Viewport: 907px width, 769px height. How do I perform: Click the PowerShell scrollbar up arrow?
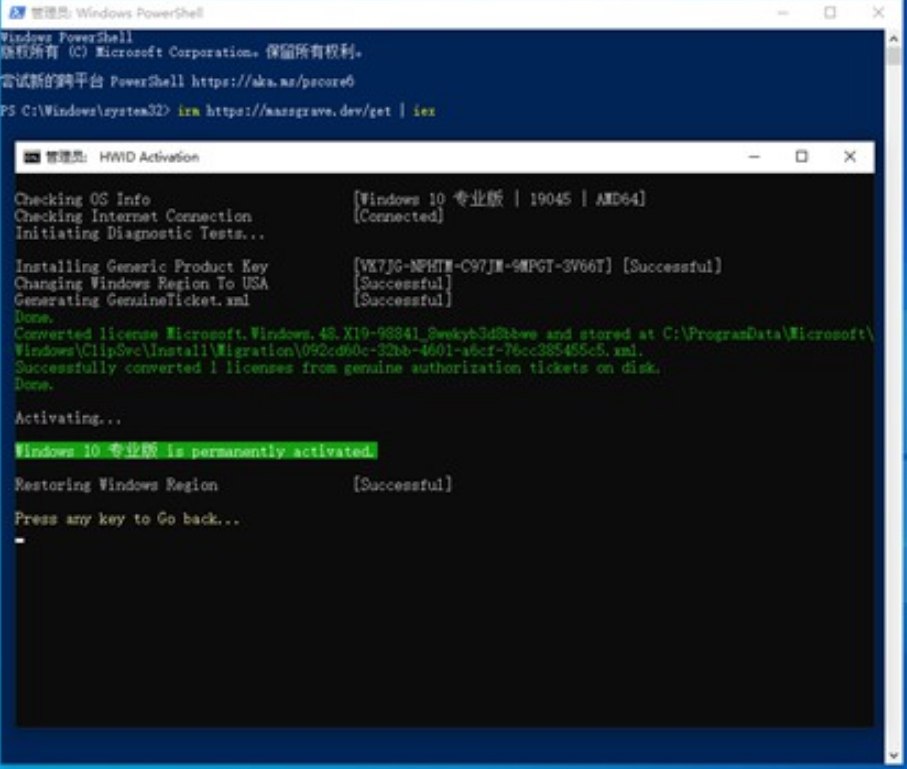coord(895,37)
